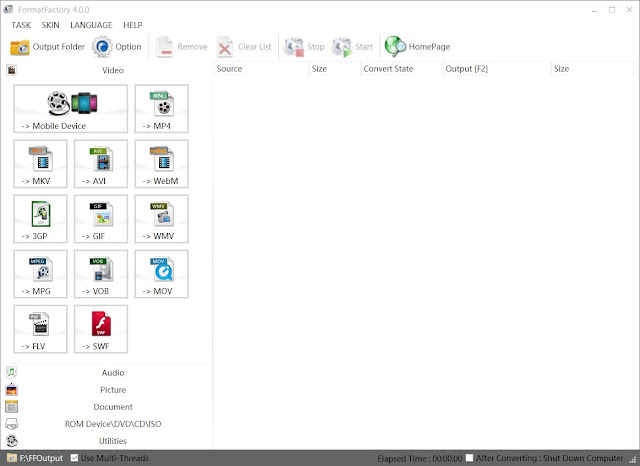Enable After Converting Shut Down Computer
640x466 pixels.
(x=469, y=458)
